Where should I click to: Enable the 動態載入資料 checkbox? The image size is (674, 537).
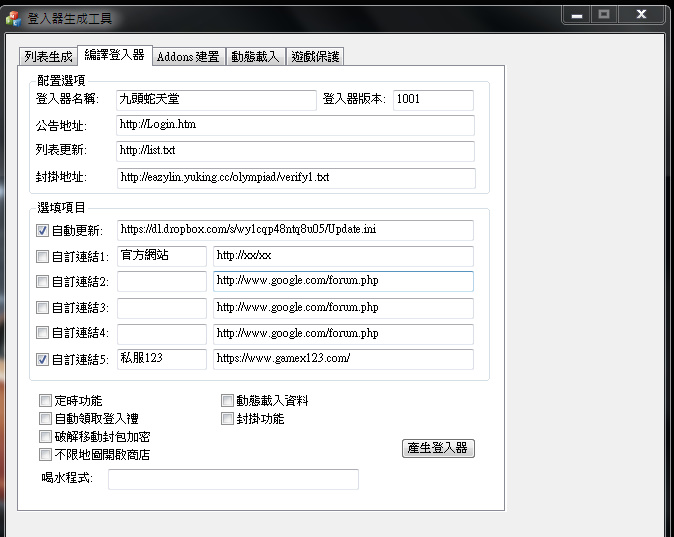(227, 401)
